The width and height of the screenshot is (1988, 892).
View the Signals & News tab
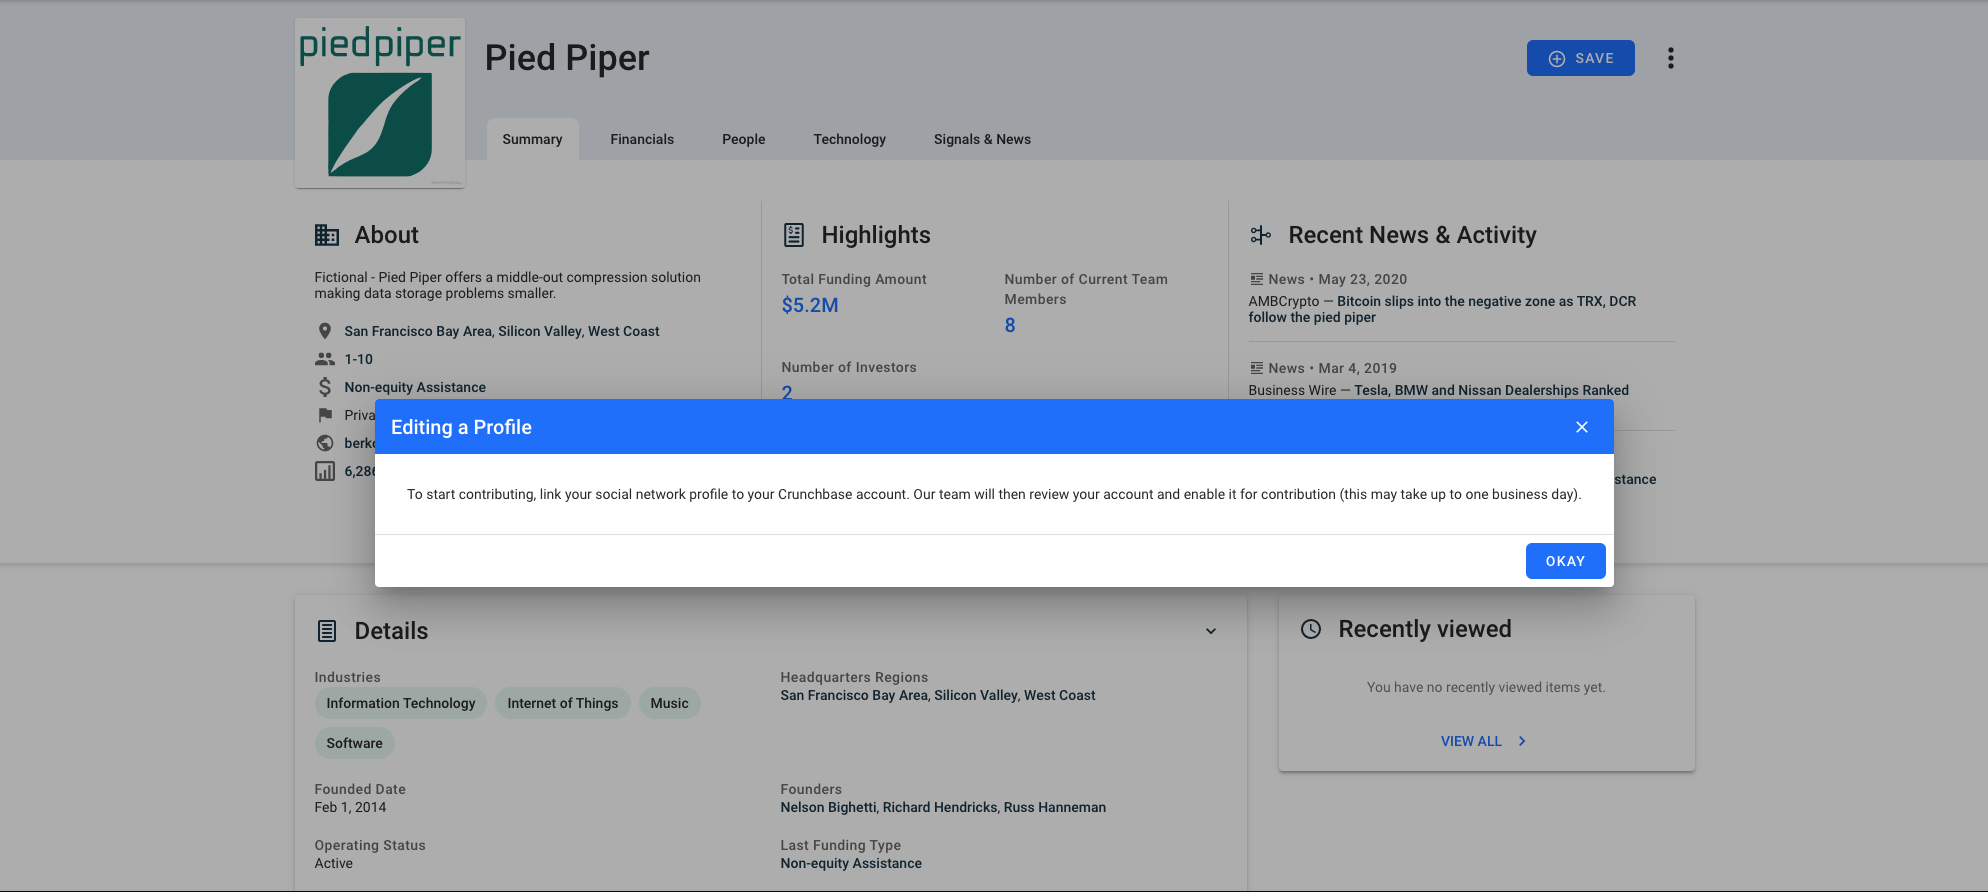982,139
